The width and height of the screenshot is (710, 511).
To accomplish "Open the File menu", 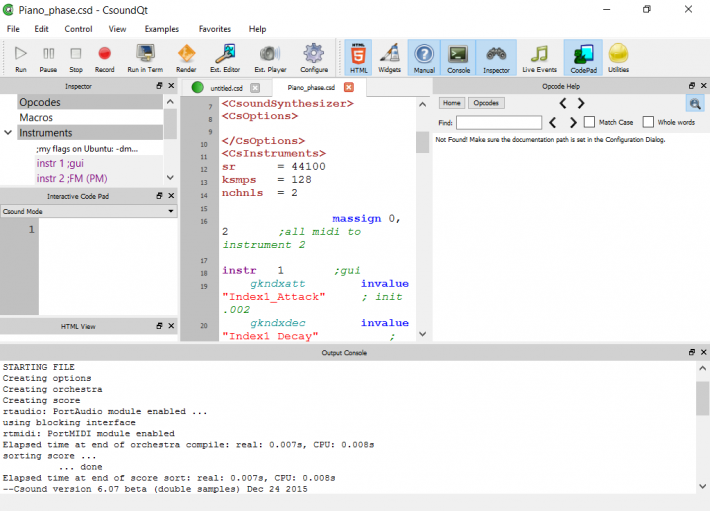I will click(13, 29).
